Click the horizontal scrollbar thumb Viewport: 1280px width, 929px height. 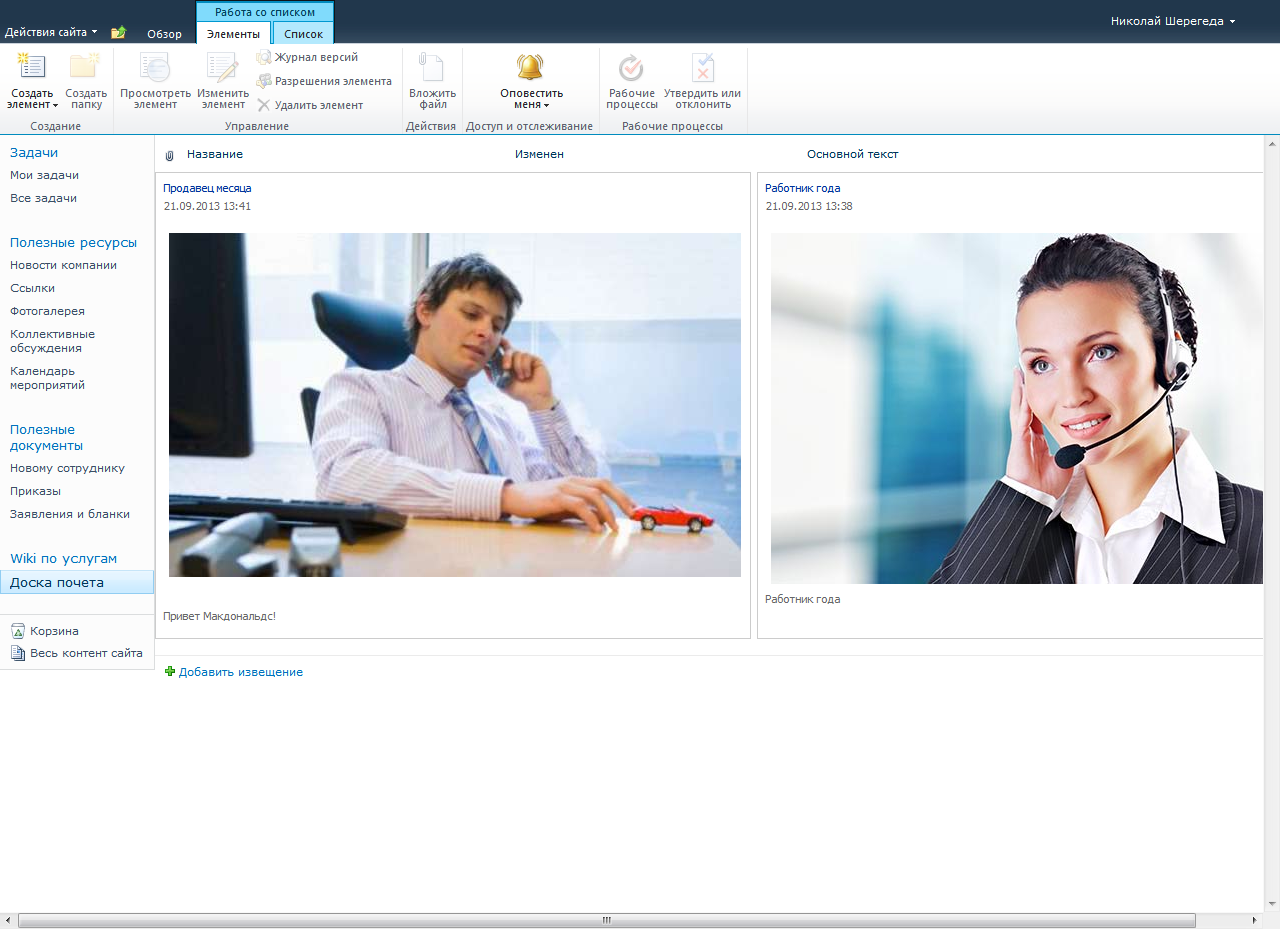coord(606,920)
